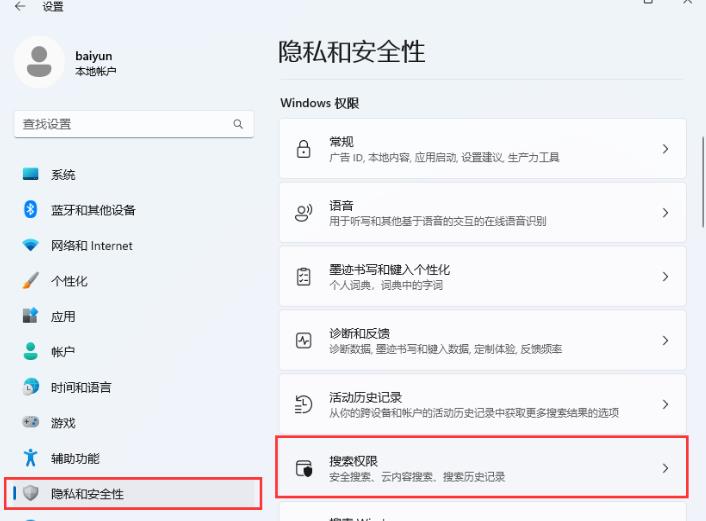The height and width of the screenshot is (521, 706).
Task: Click the 安全搜索、云内容搜索 description
Action: click(x=417, y=477)
